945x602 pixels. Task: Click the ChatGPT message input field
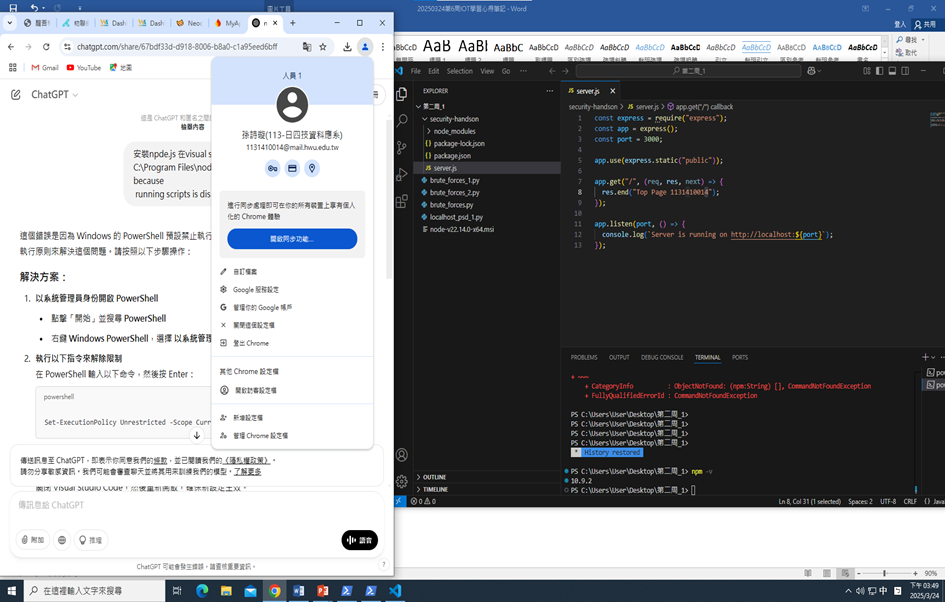(190, 506)
